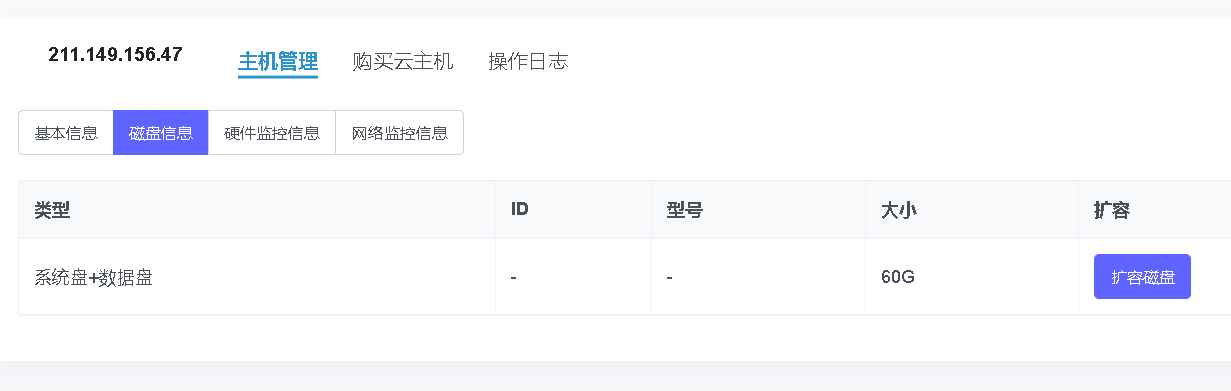The image size is (1231, 391).
Task: Select the 系统盘+数据盘 cell
Action: tap(93, 277)
